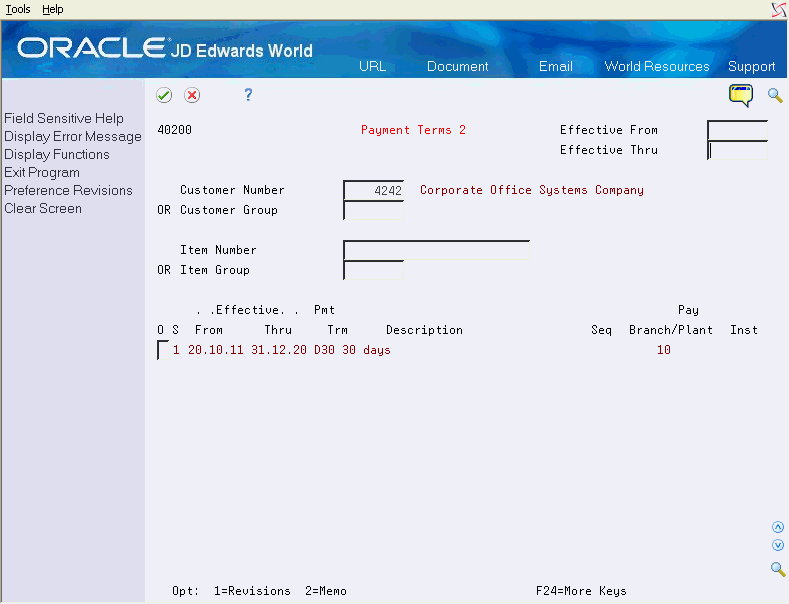Click the page down arrow icon
789x604 pixels.
pyautogui.click(x=778, y=545)
